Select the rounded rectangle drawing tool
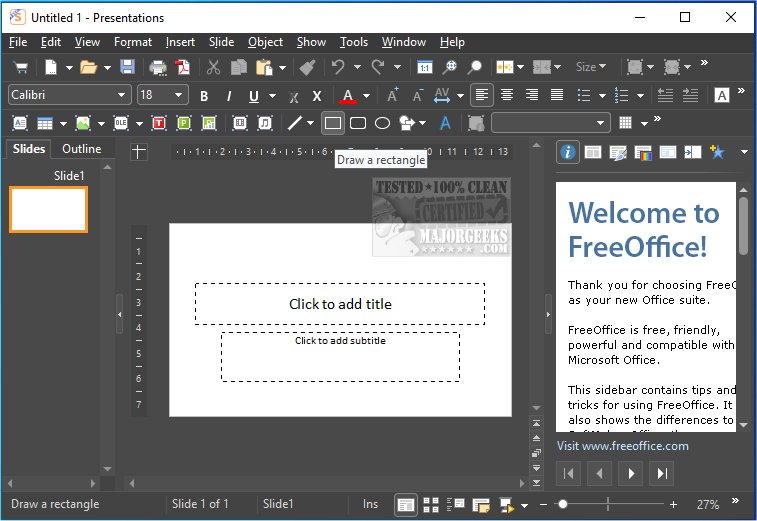Viewport: 757px width, 521px height. tap(358, 123)
